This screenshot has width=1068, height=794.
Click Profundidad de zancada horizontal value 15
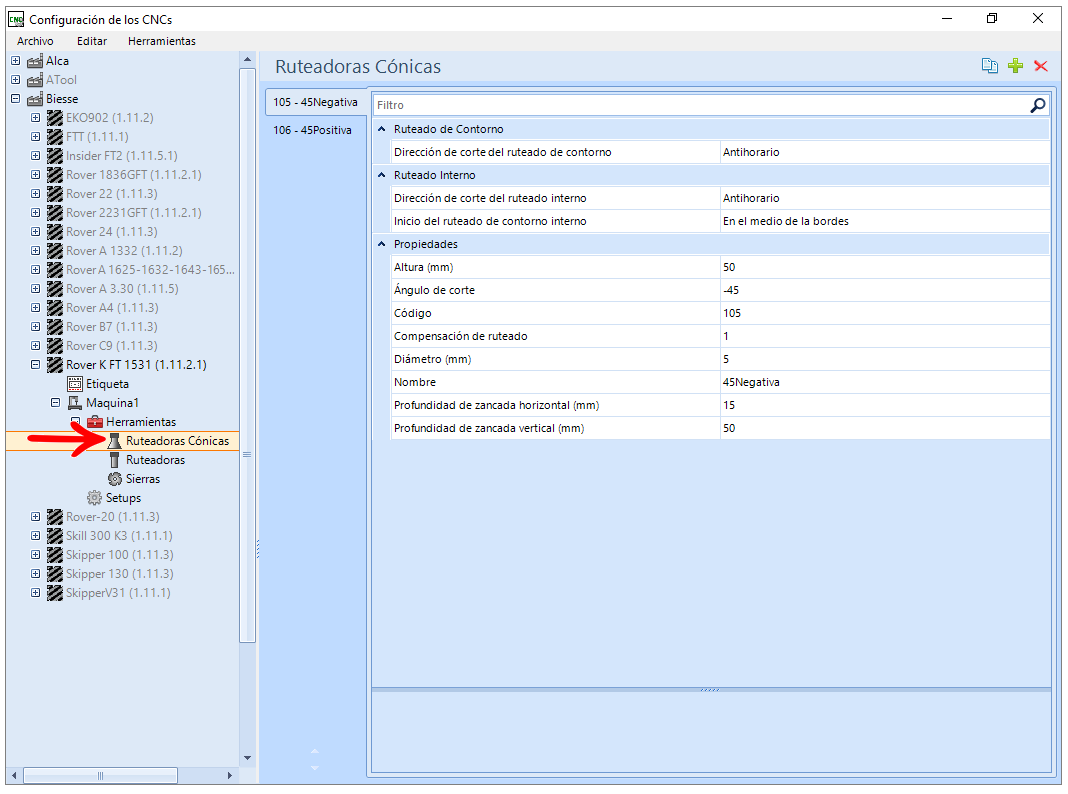885,405
